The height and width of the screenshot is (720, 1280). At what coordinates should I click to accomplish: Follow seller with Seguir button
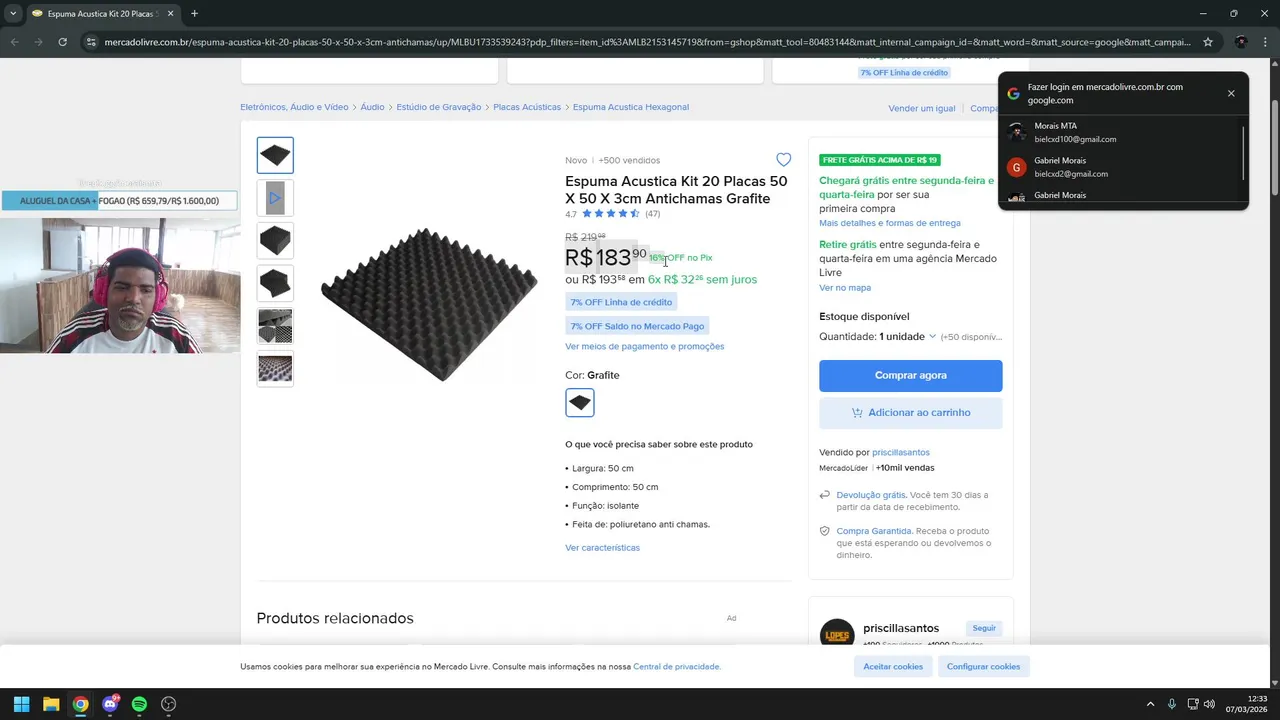click(x=984, y=628)
